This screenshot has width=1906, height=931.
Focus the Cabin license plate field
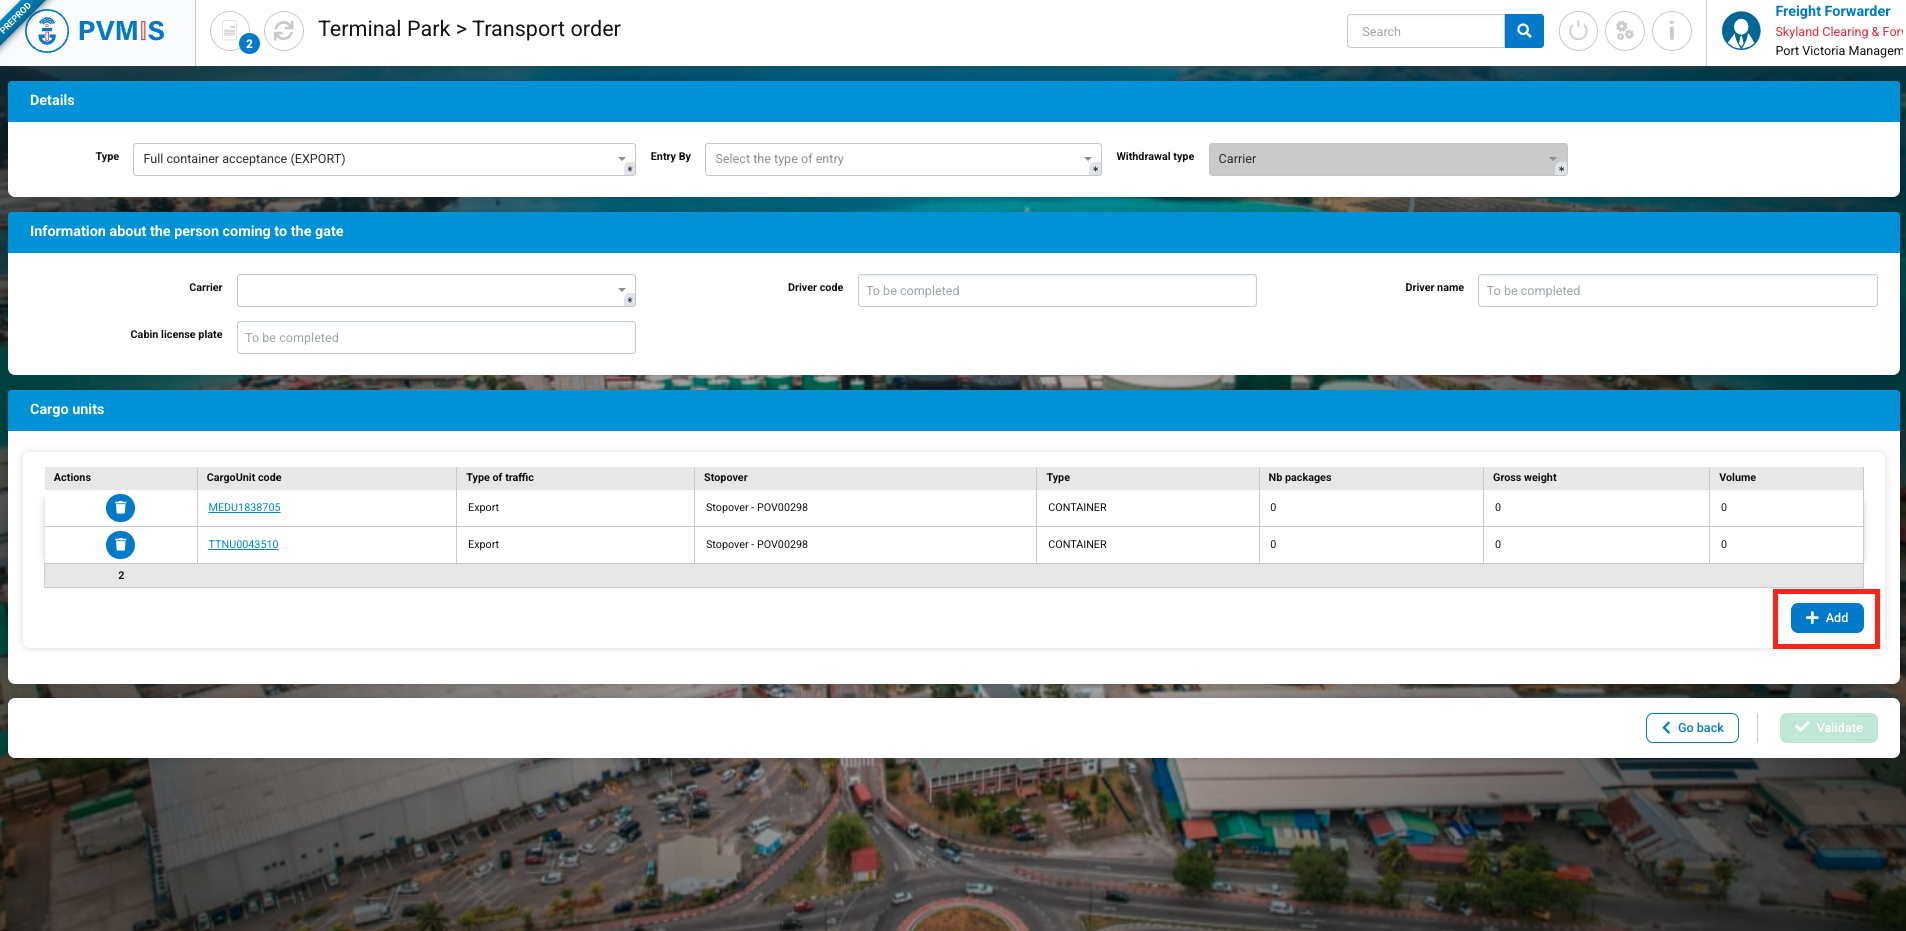click(435, 338)
